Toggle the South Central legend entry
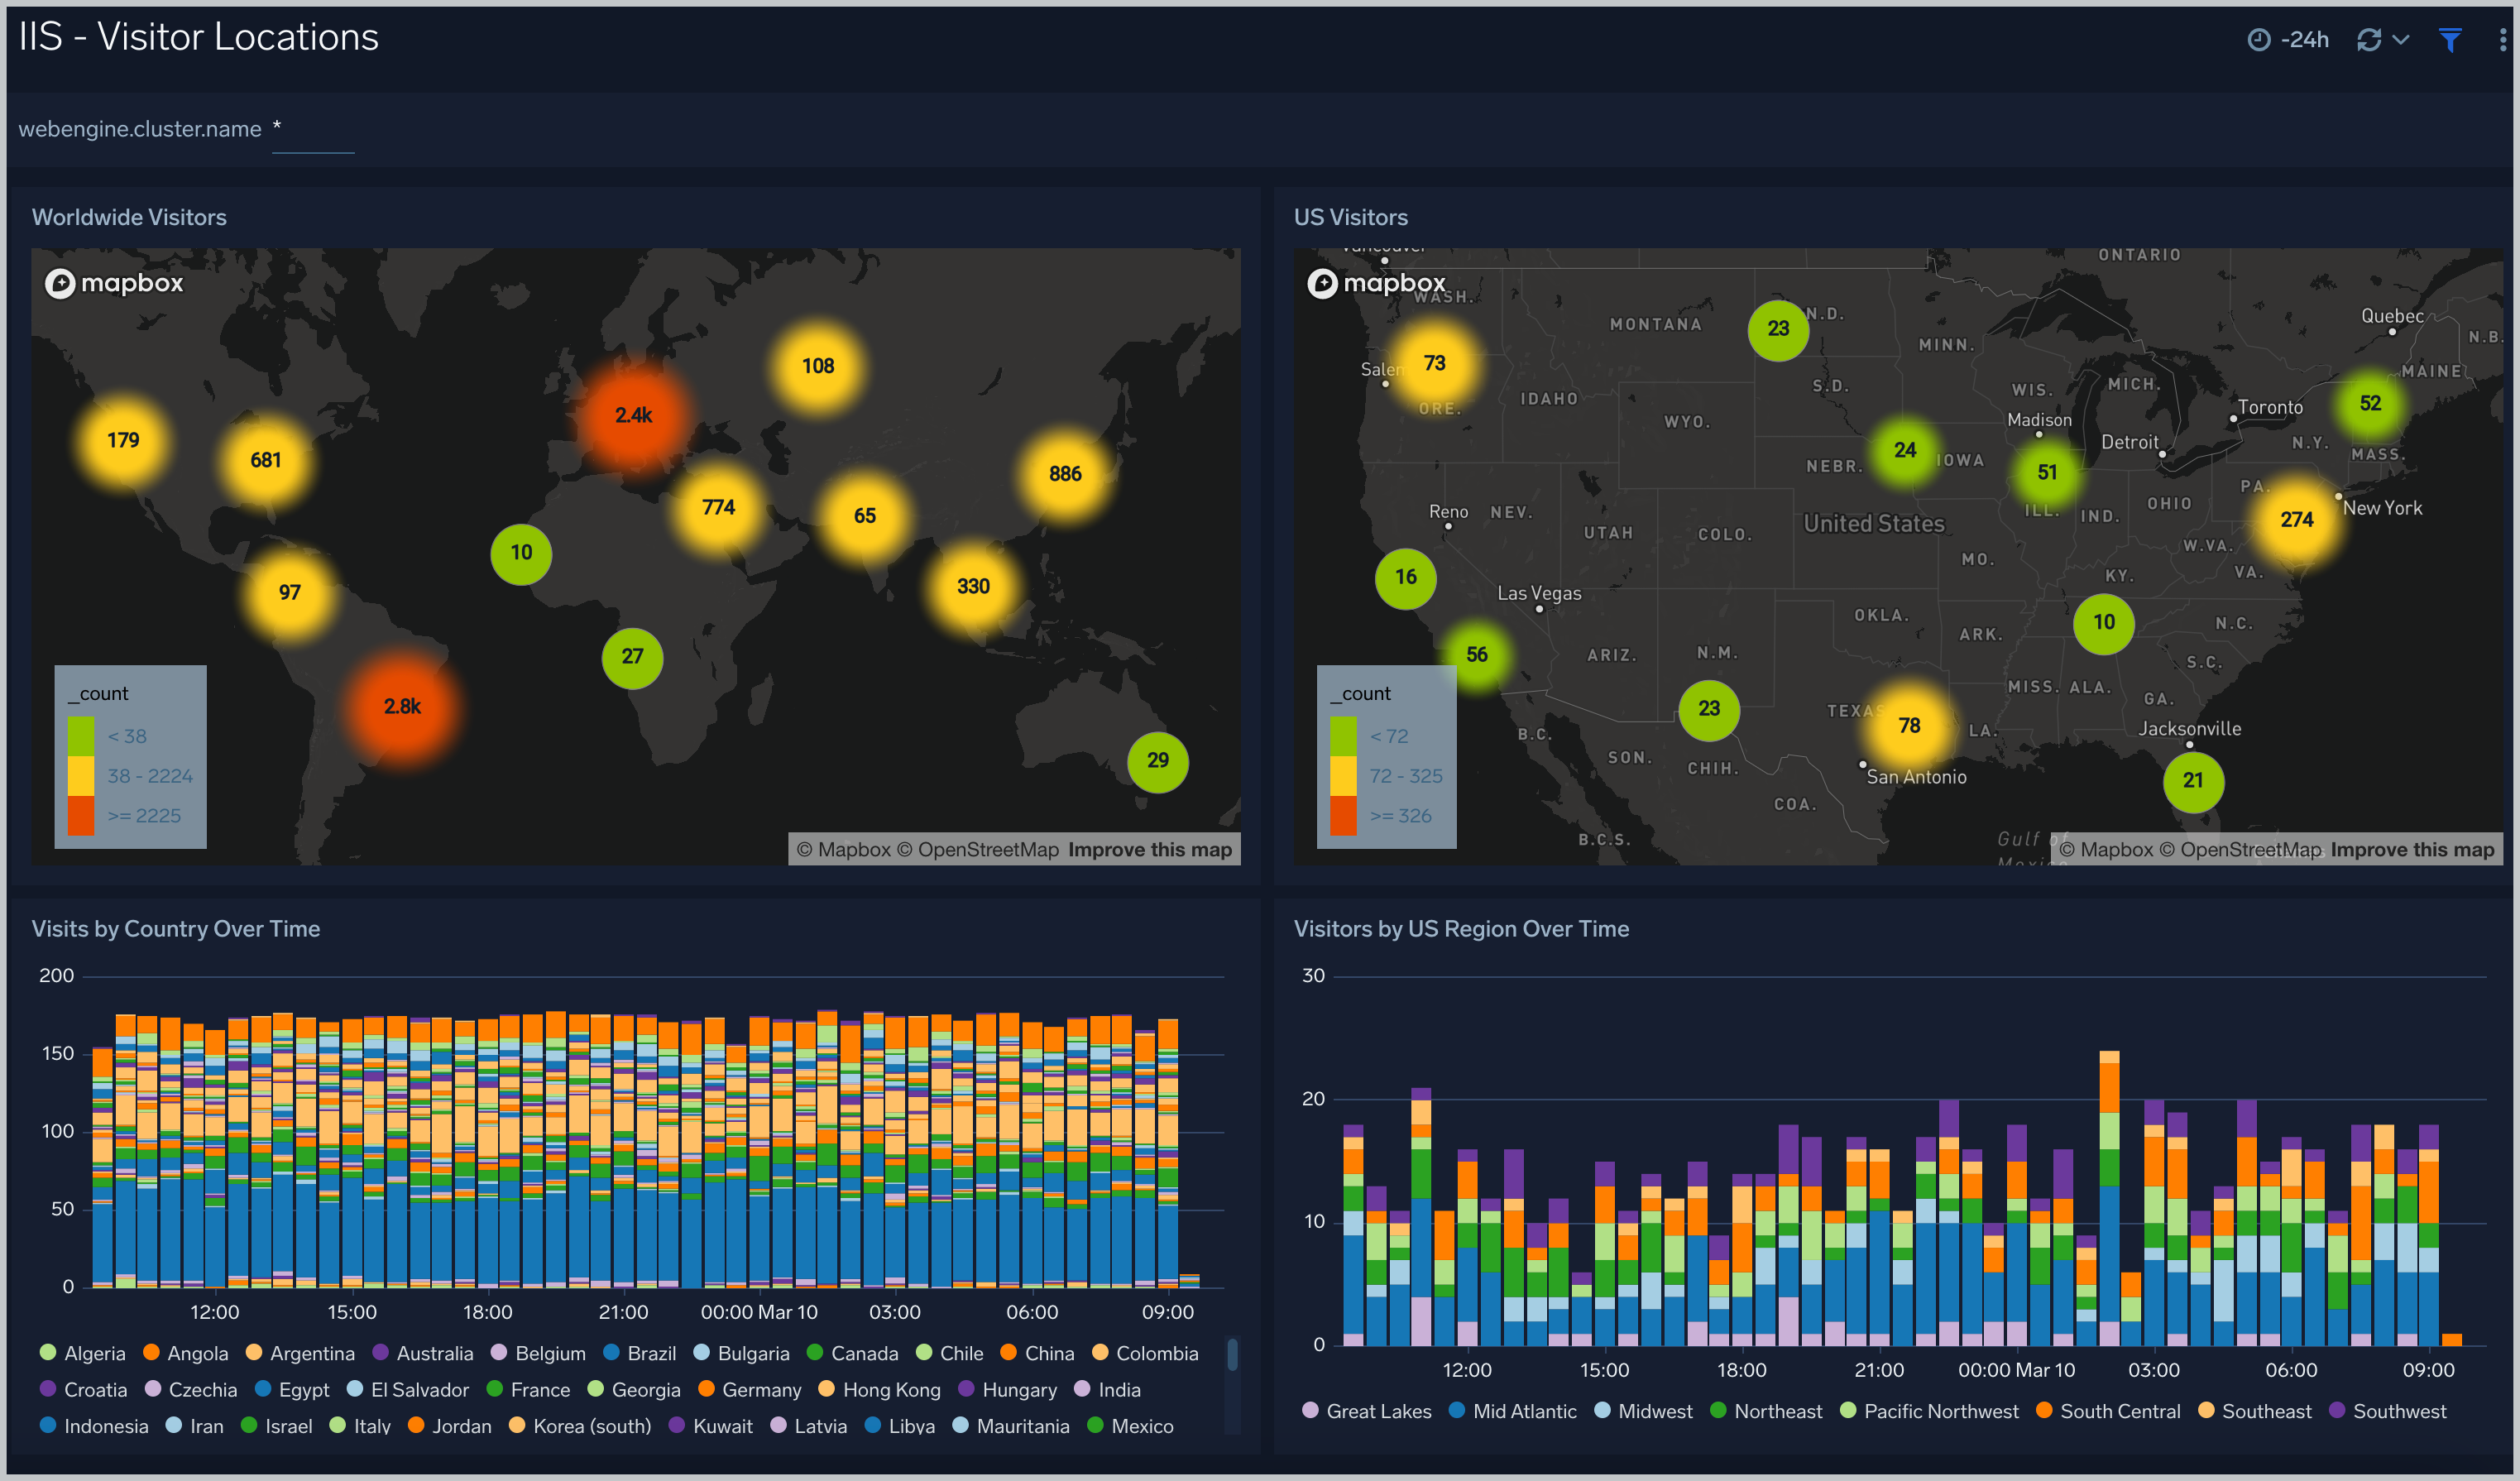The width and height of the screenshot is (2520, 1481). (2108, 1411)
